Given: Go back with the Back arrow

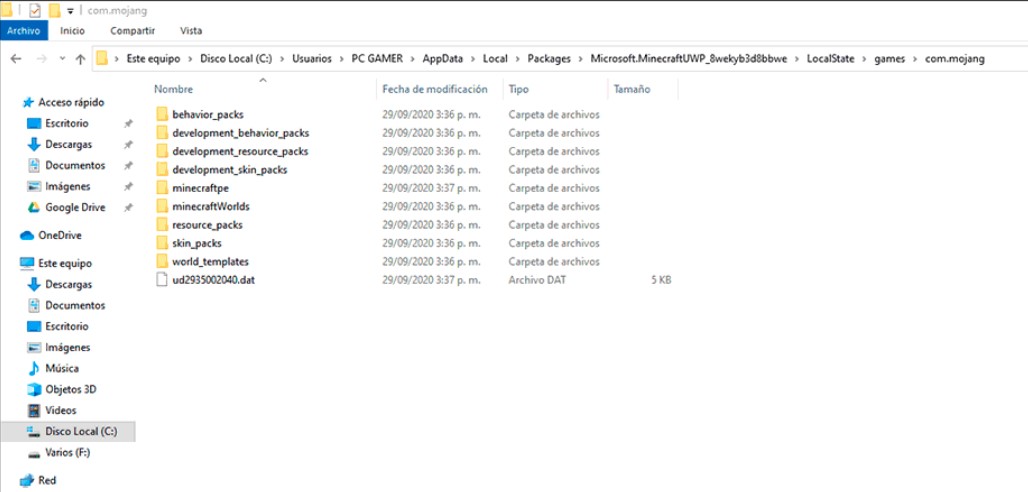Looking at the screenshot, I should pyautogui.click(x=16, y=58).
